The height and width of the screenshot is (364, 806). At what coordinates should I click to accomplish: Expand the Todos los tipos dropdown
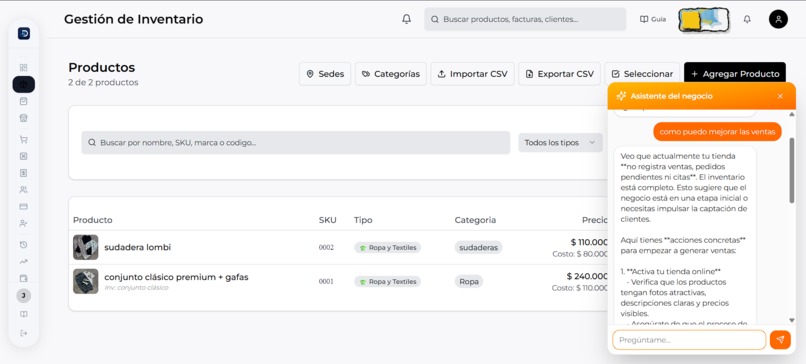coord(560,142)
